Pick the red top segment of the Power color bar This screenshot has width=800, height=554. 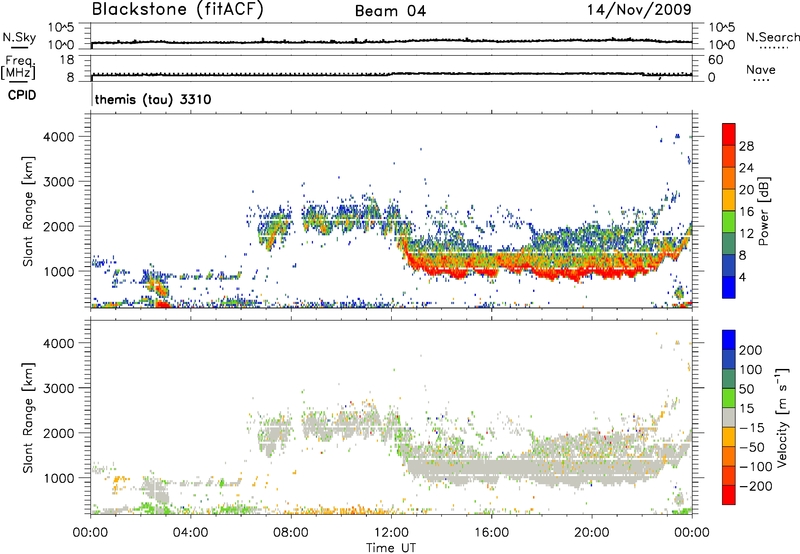729,134
